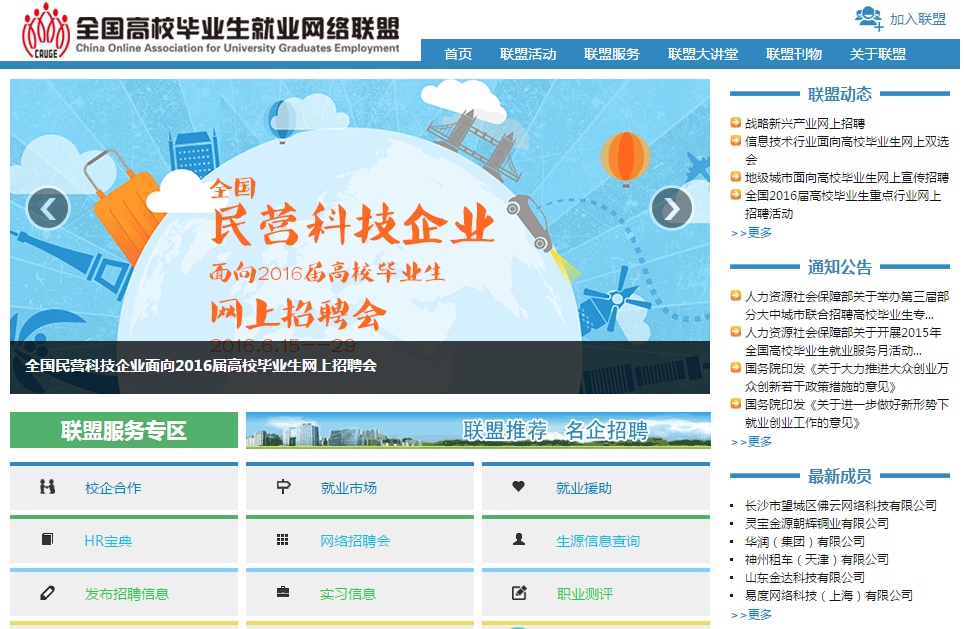The image size is (964, 629).
Task: Click the 网络招聘会 grid icon
Action: pyautogui.click(x=283, y=540)
